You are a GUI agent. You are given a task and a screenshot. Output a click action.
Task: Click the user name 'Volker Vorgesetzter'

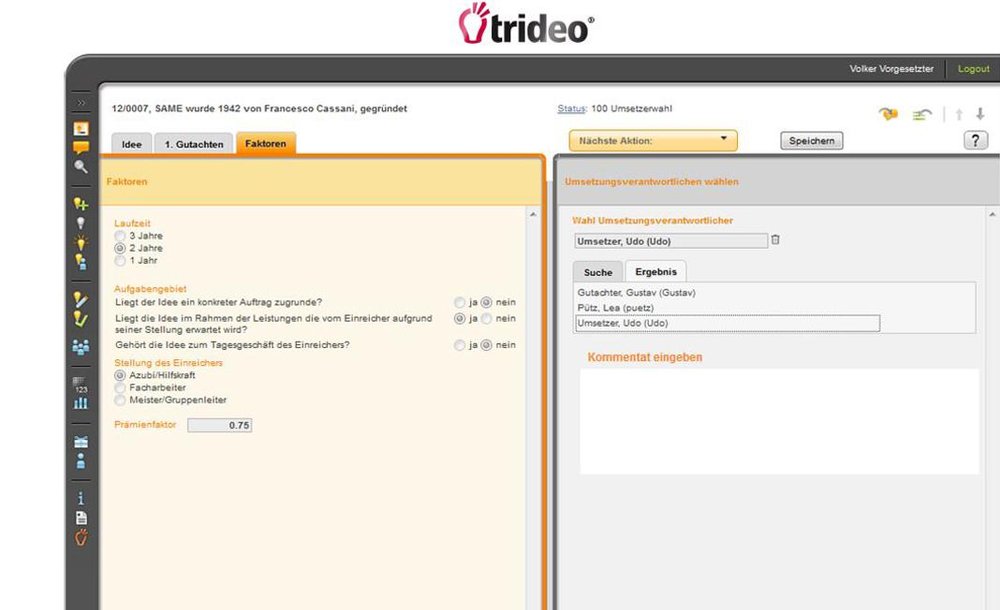892,69
